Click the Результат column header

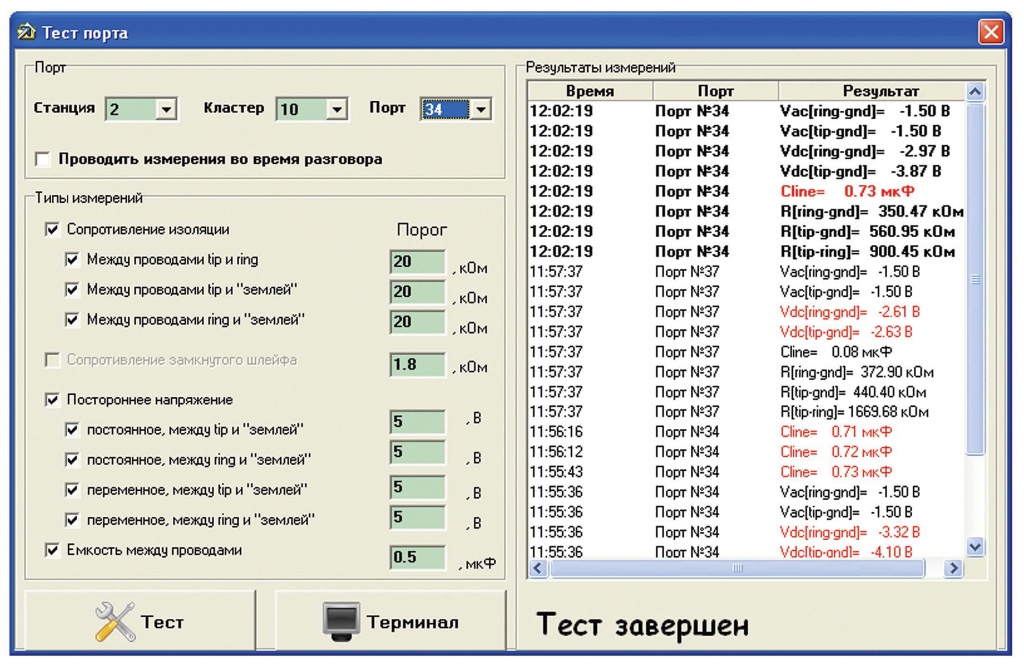tap(872, 91)
